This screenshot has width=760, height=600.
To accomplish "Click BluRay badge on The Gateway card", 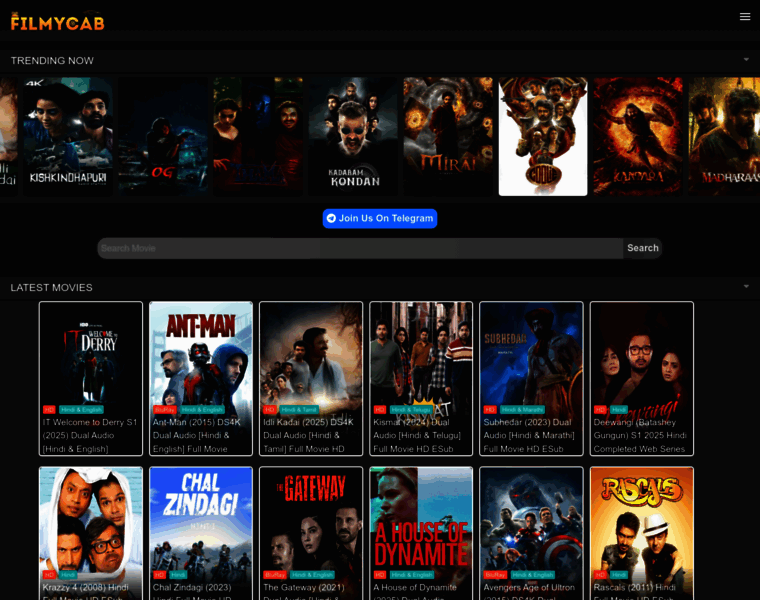I will 274,575.
